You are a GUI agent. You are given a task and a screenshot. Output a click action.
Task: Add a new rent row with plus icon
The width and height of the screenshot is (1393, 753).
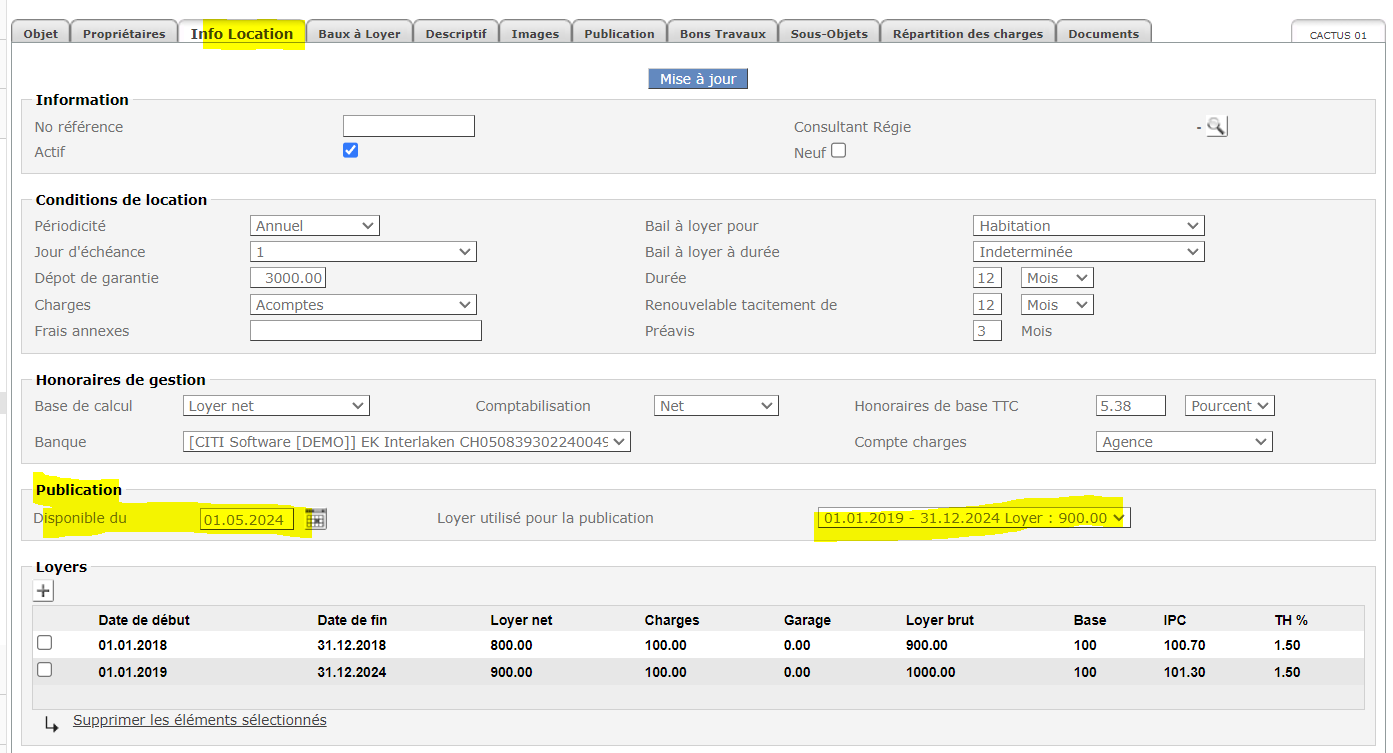(44, 591)
